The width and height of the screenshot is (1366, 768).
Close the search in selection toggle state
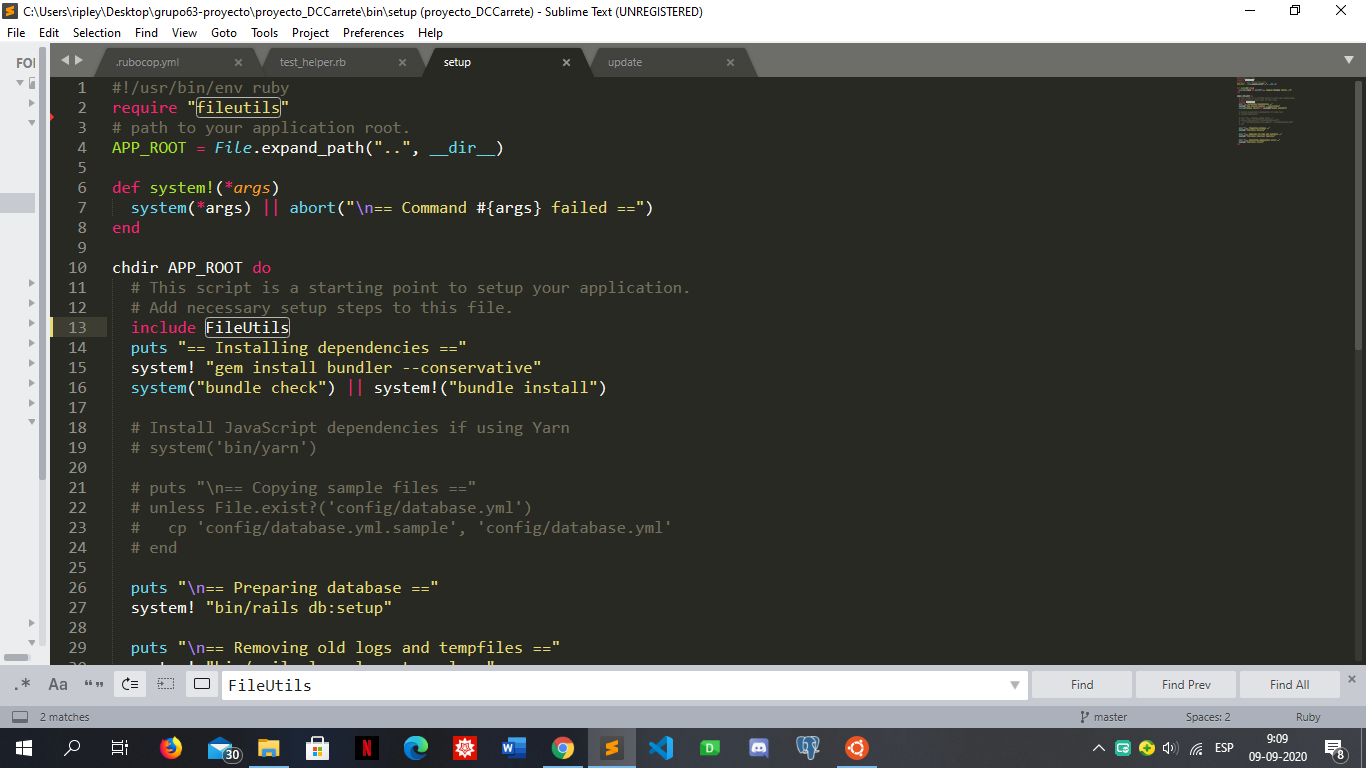[166, 684]
